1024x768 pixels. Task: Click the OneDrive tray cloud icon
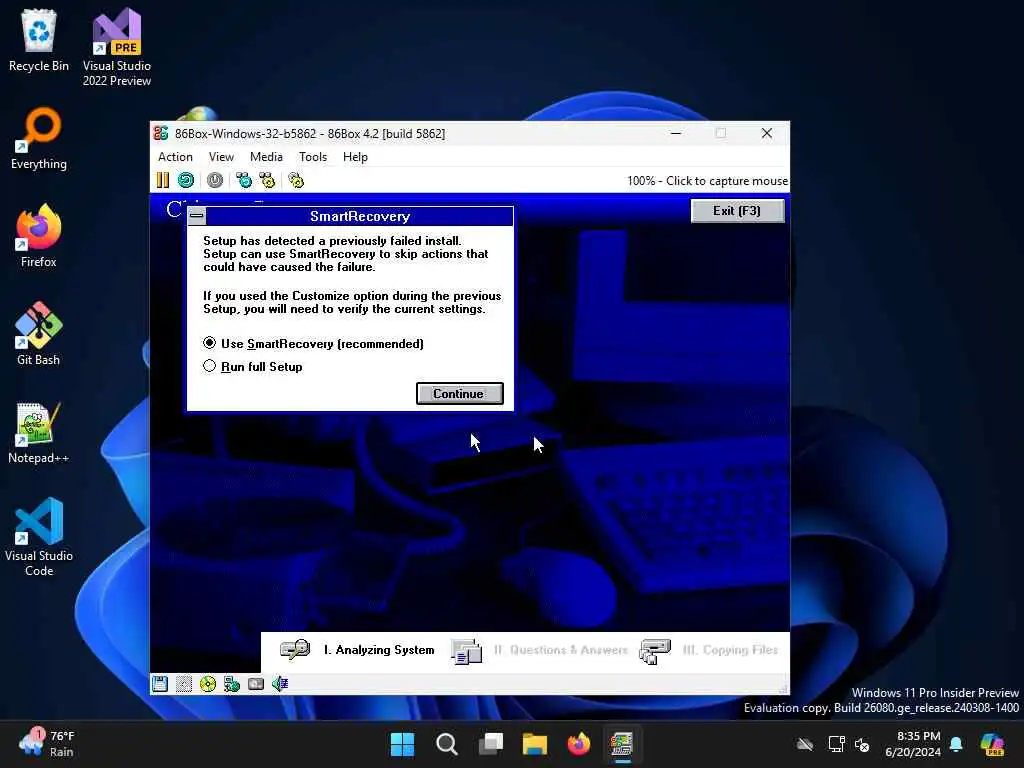(805, 744)
